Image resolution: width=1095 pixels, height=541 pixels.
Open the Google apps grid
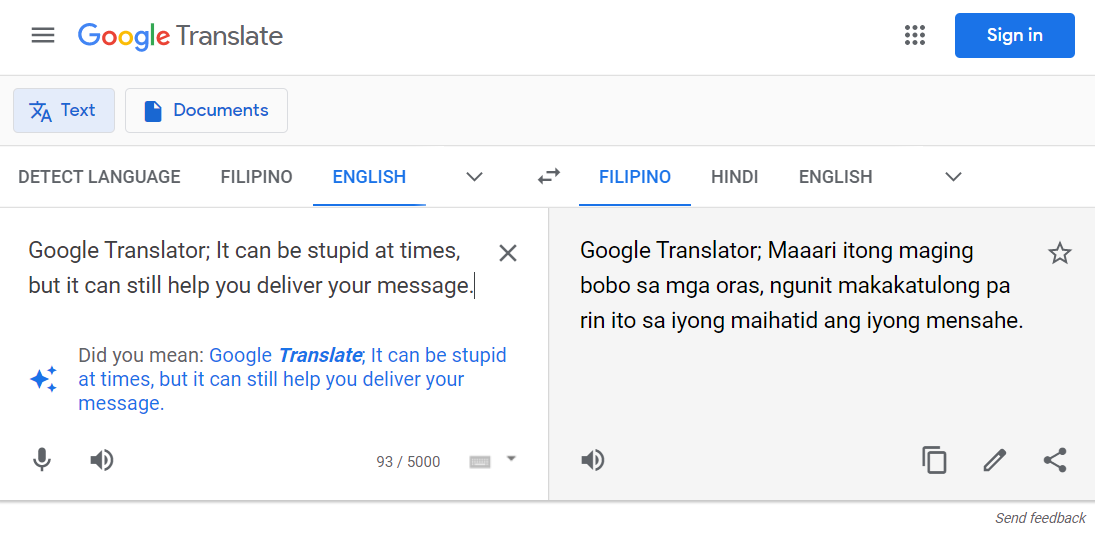click(x=914, y=35)
